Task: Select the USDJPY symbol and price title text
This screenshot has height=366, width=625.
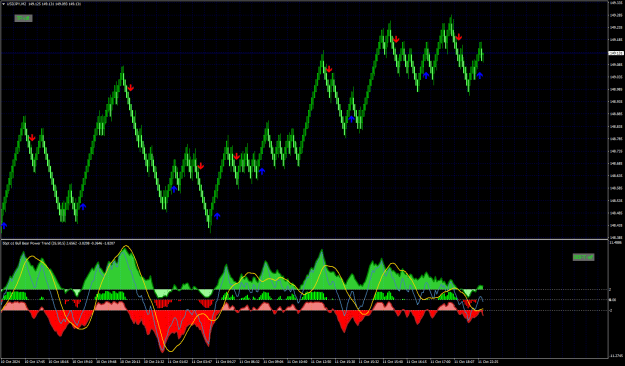Action: (43, 4)
